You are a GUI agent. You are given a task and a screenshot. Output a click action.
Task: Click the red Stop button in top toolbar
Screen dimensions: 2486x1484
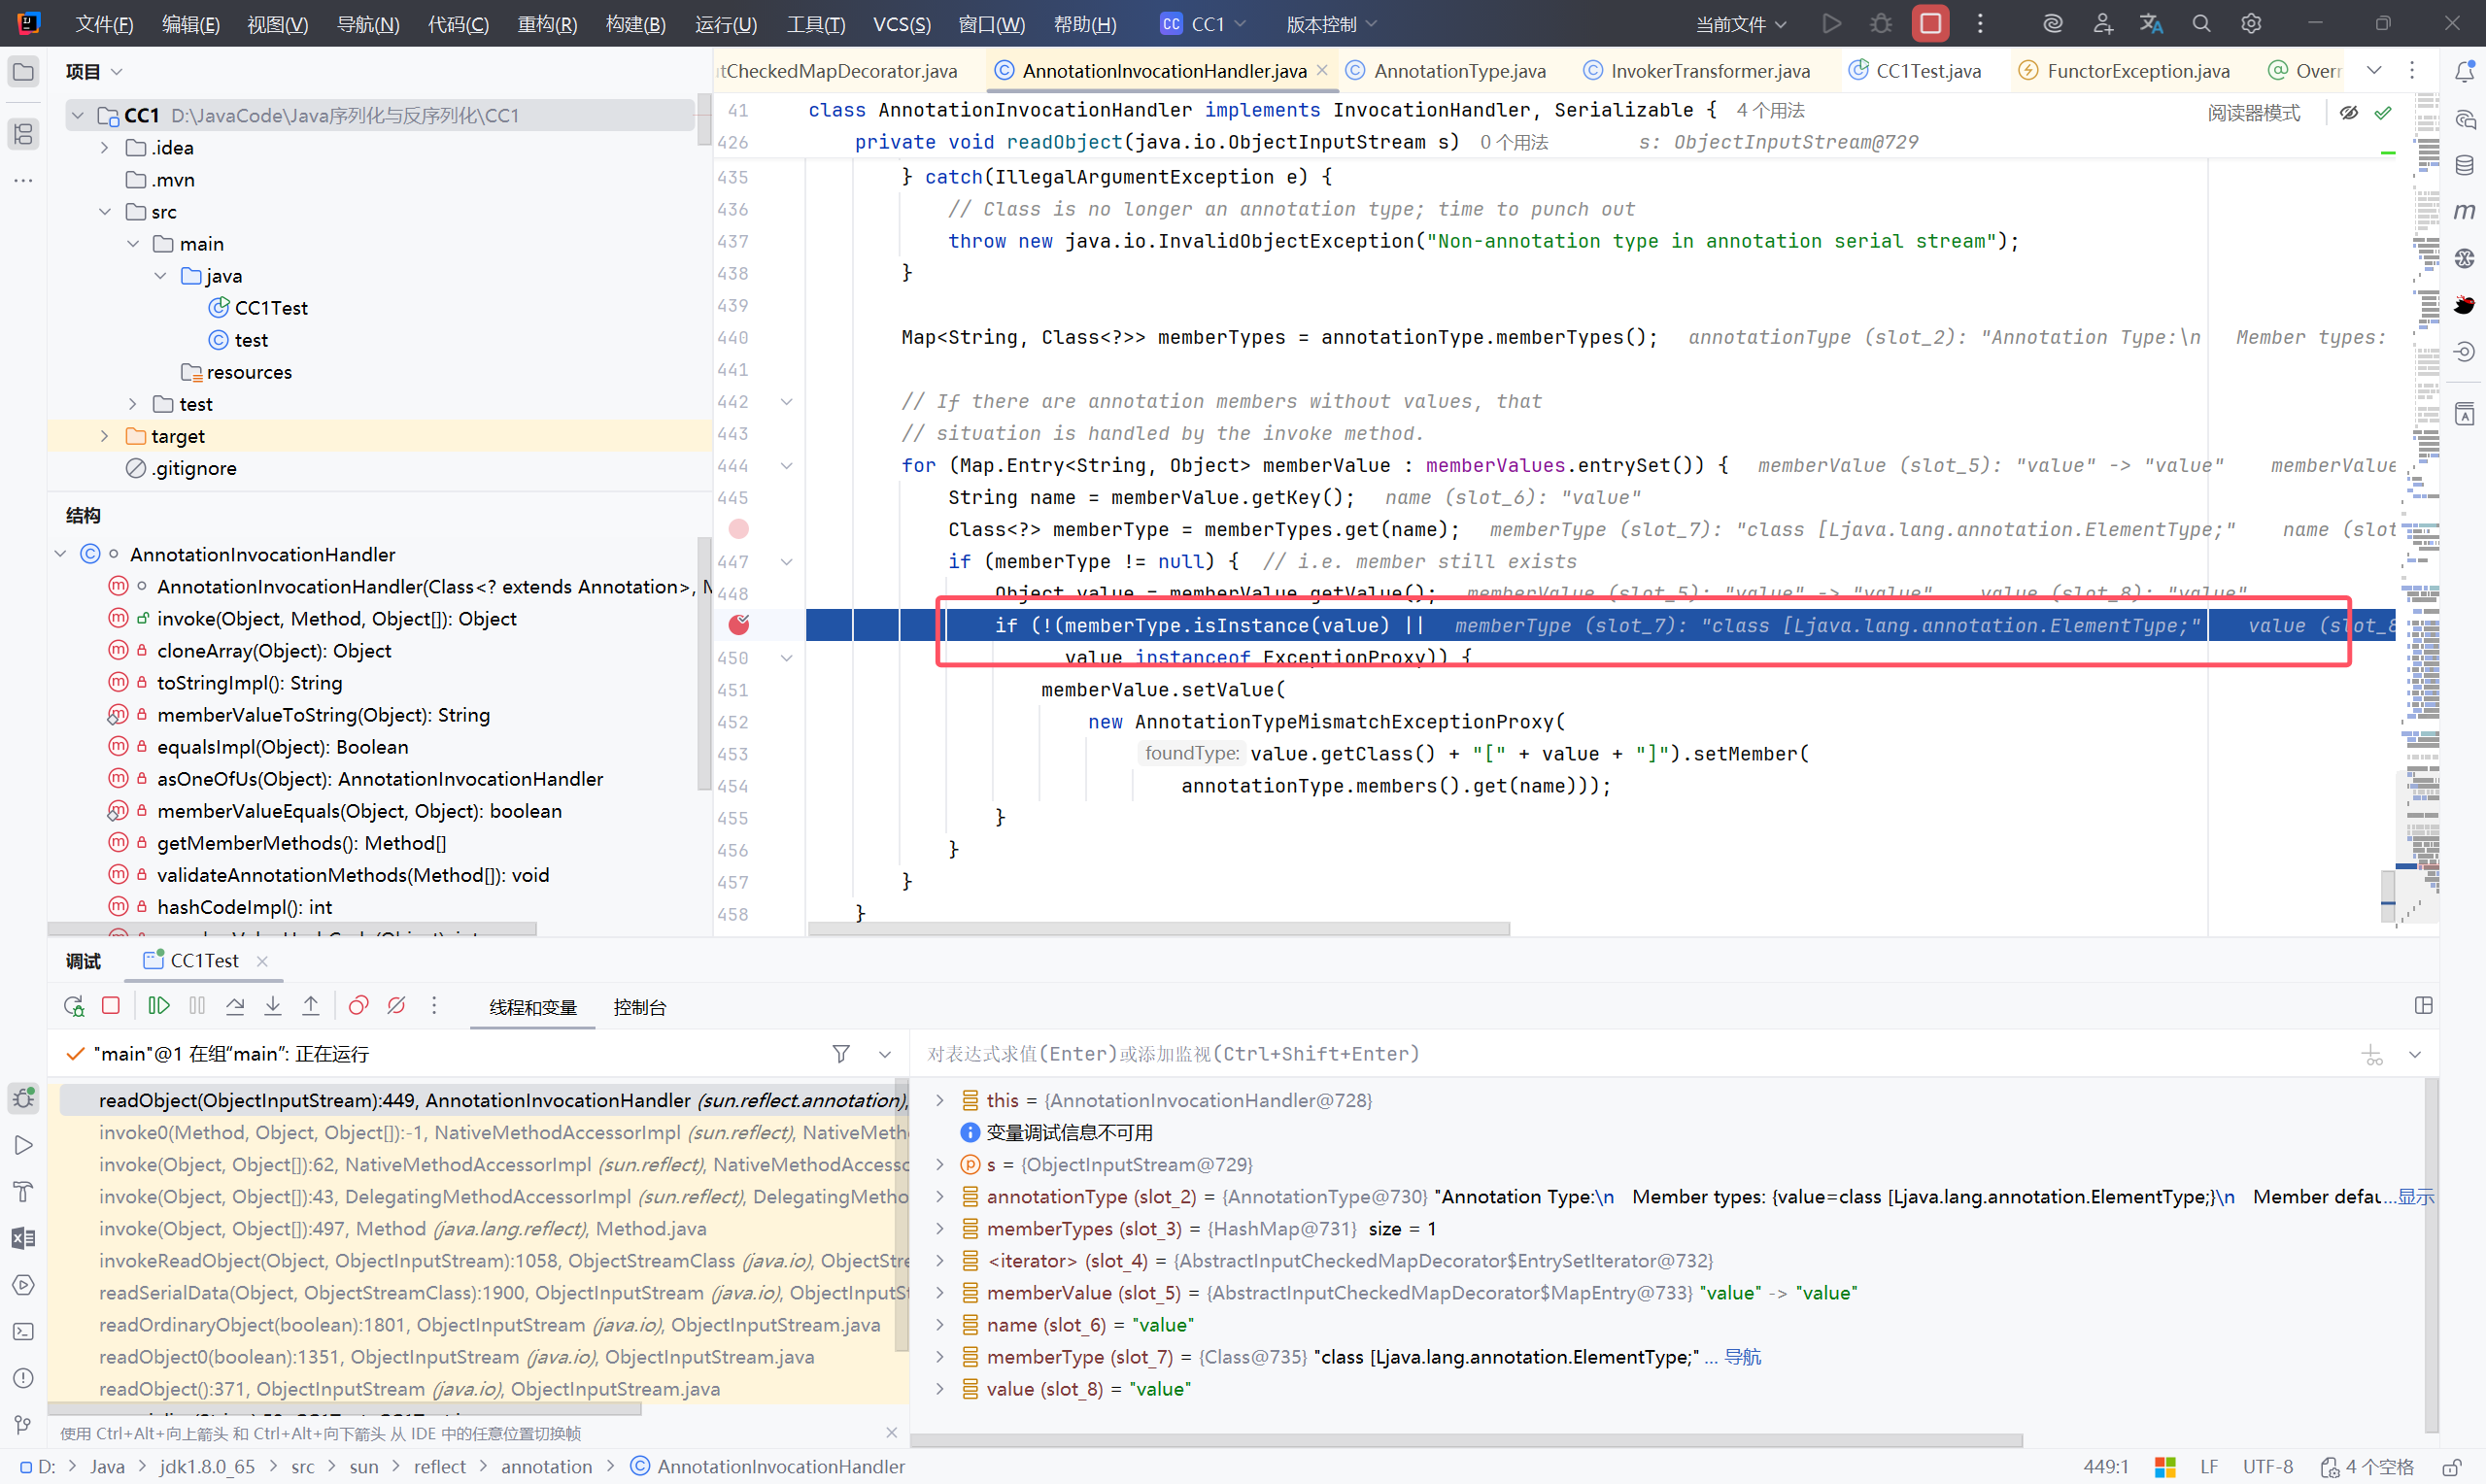(1930, 24)
